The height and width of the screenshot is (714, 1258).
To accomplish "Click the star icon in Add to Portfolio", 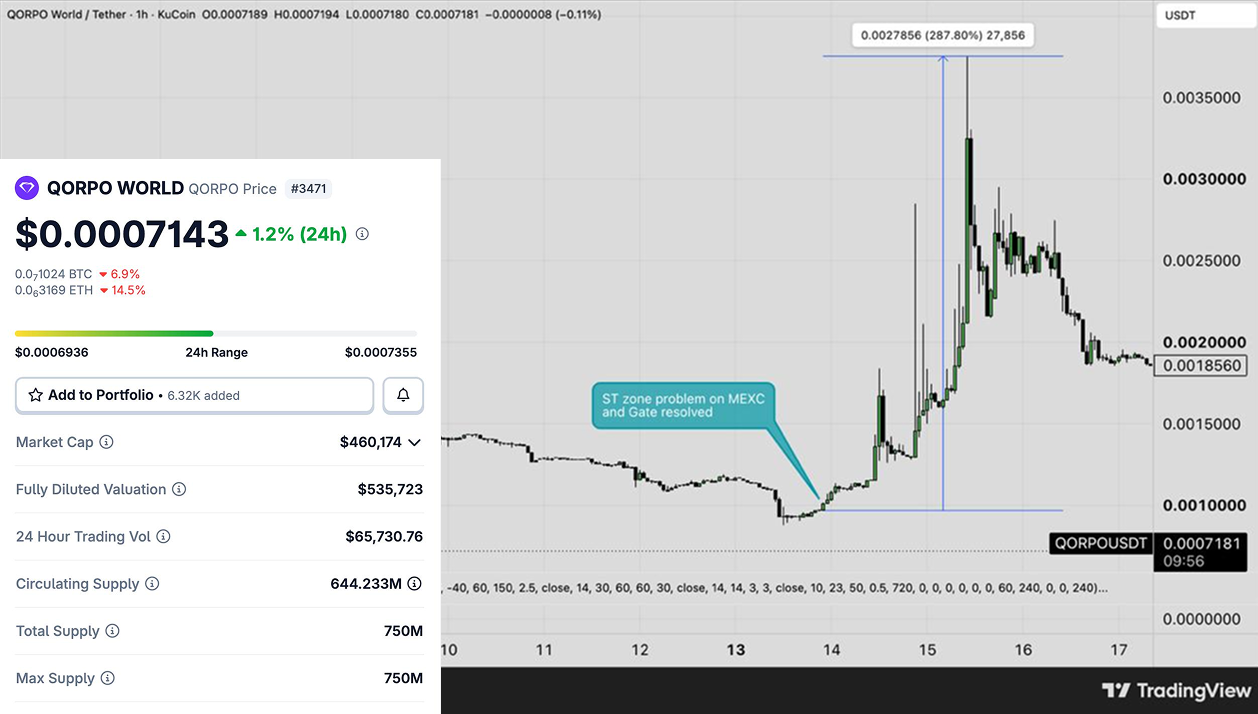I will [x=36, y=395].
